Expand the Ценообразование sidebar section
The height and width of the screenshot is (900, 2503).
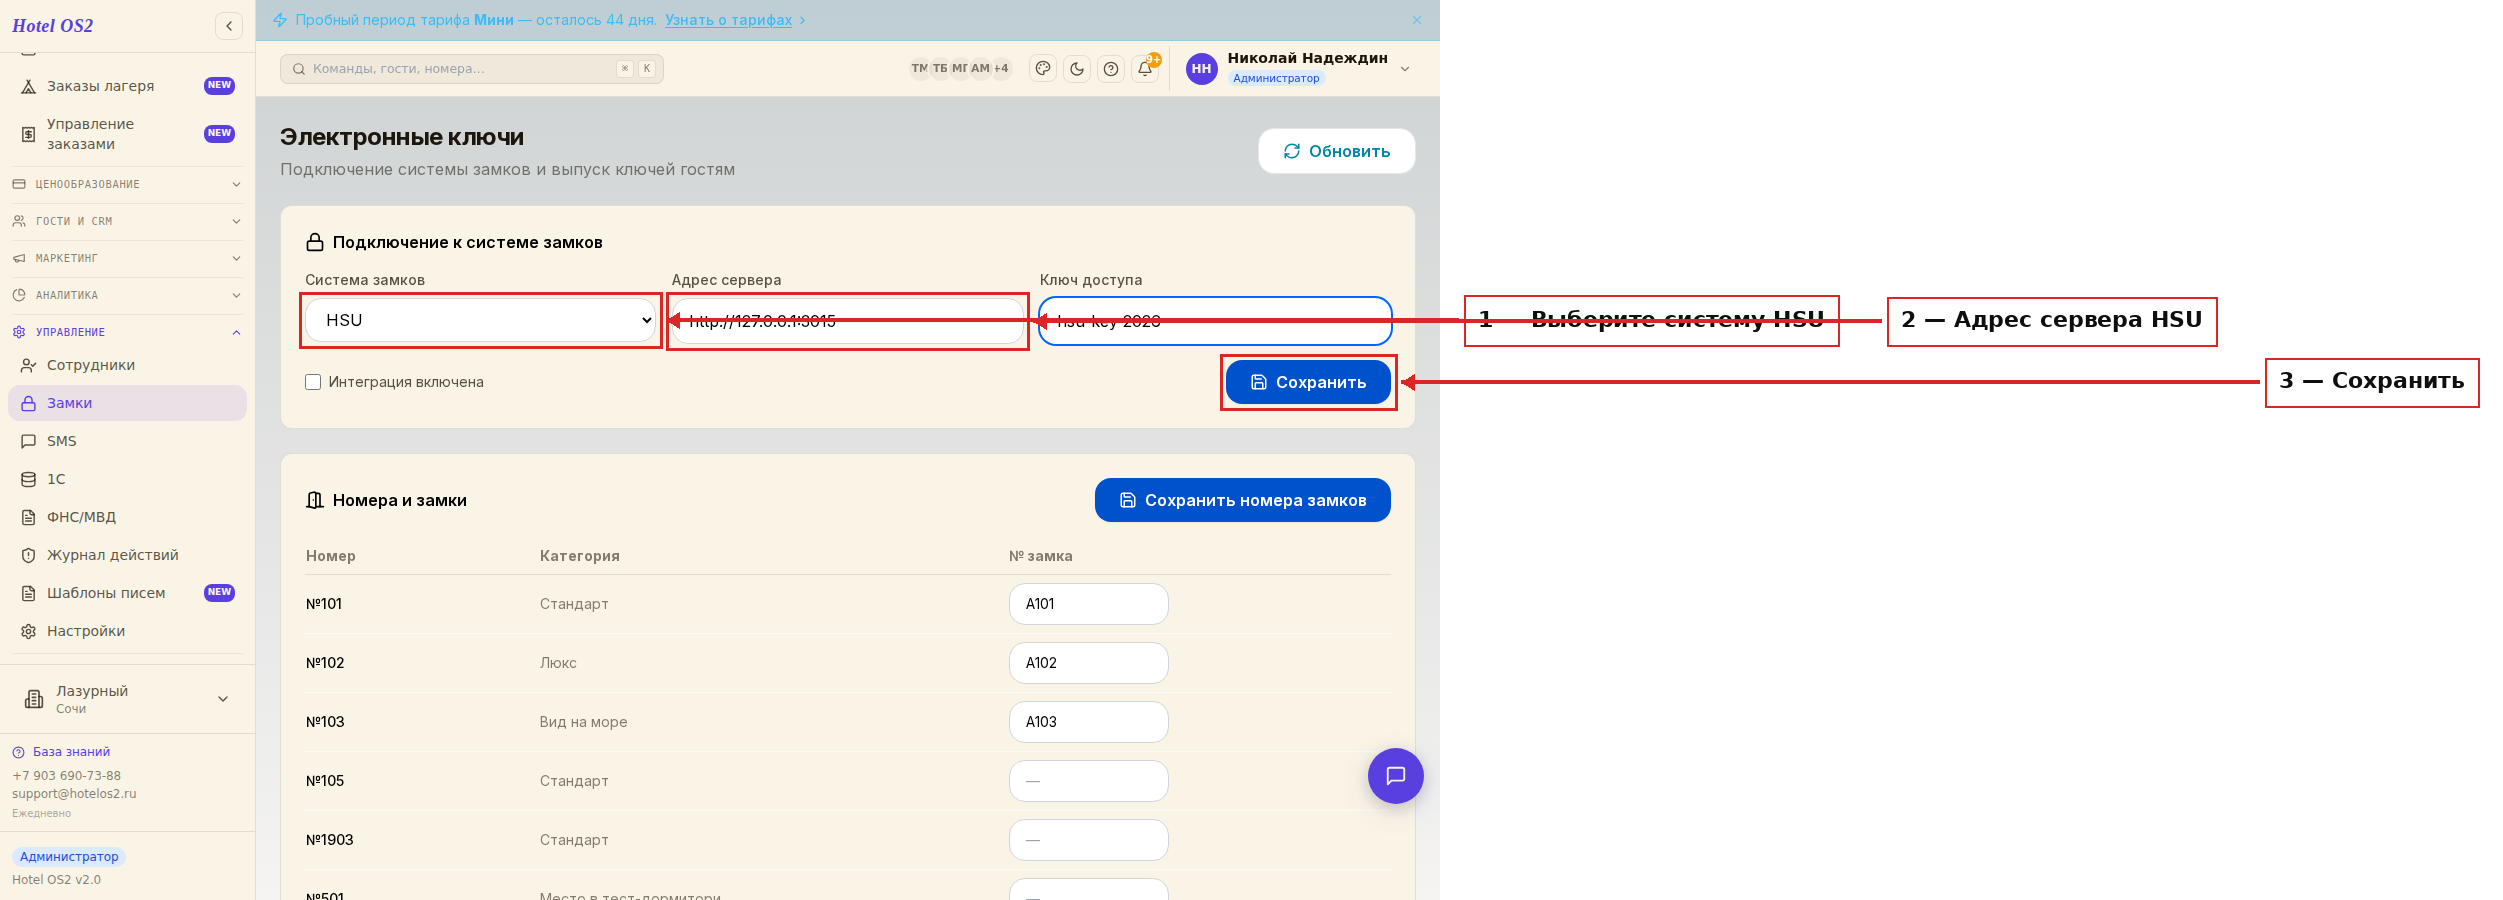click(x=127, y=184)
